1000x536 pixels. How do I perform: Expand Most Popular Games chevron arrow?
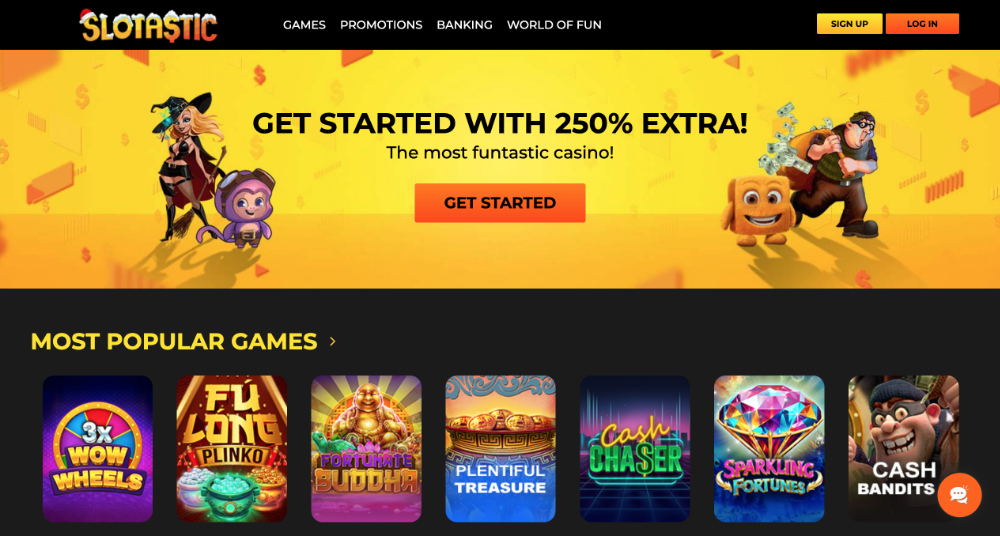[x=332, y=341]
